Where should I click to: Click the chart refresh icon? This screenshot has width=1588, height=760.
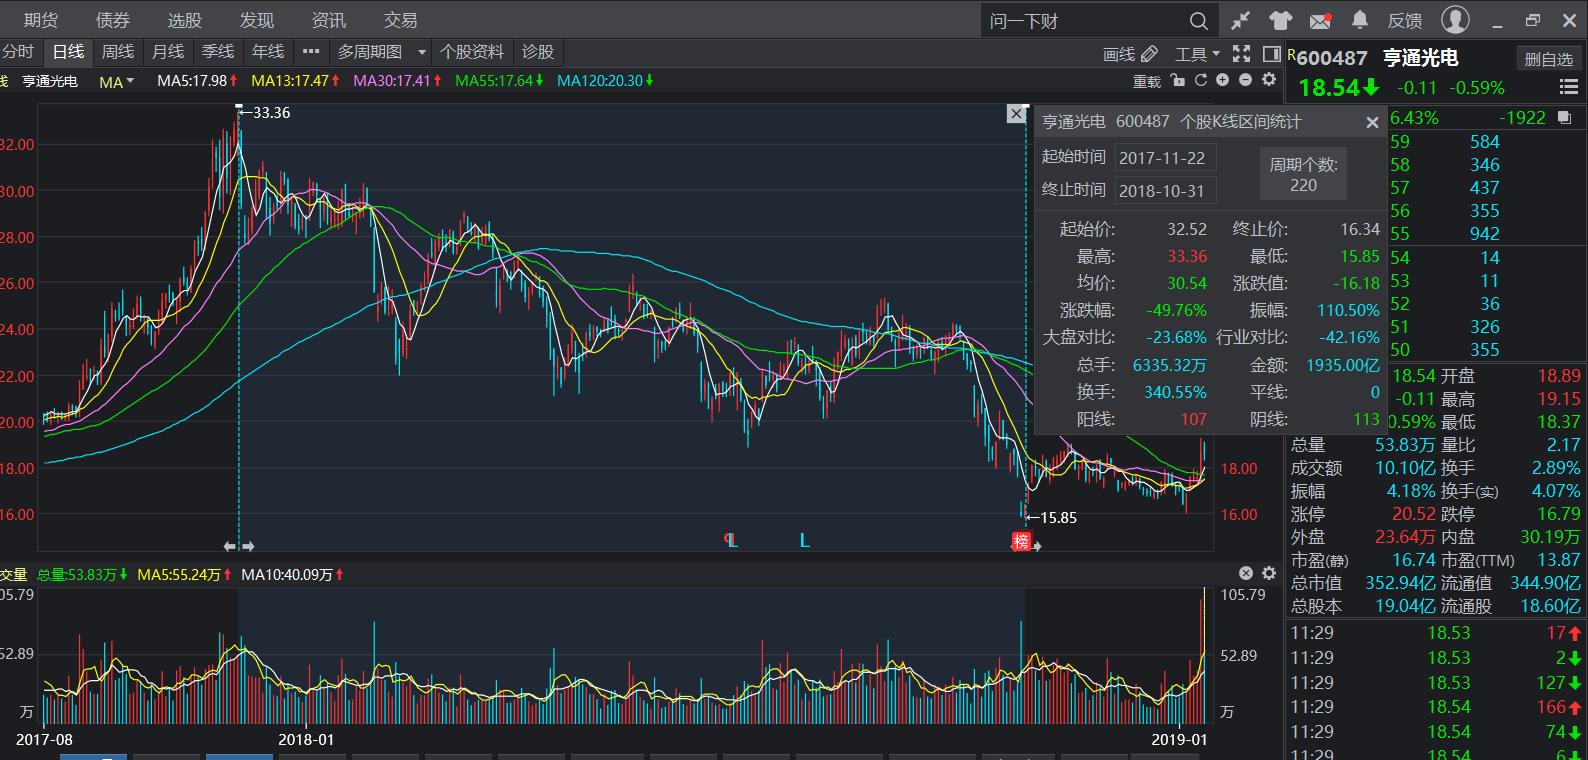[1201, 80]
